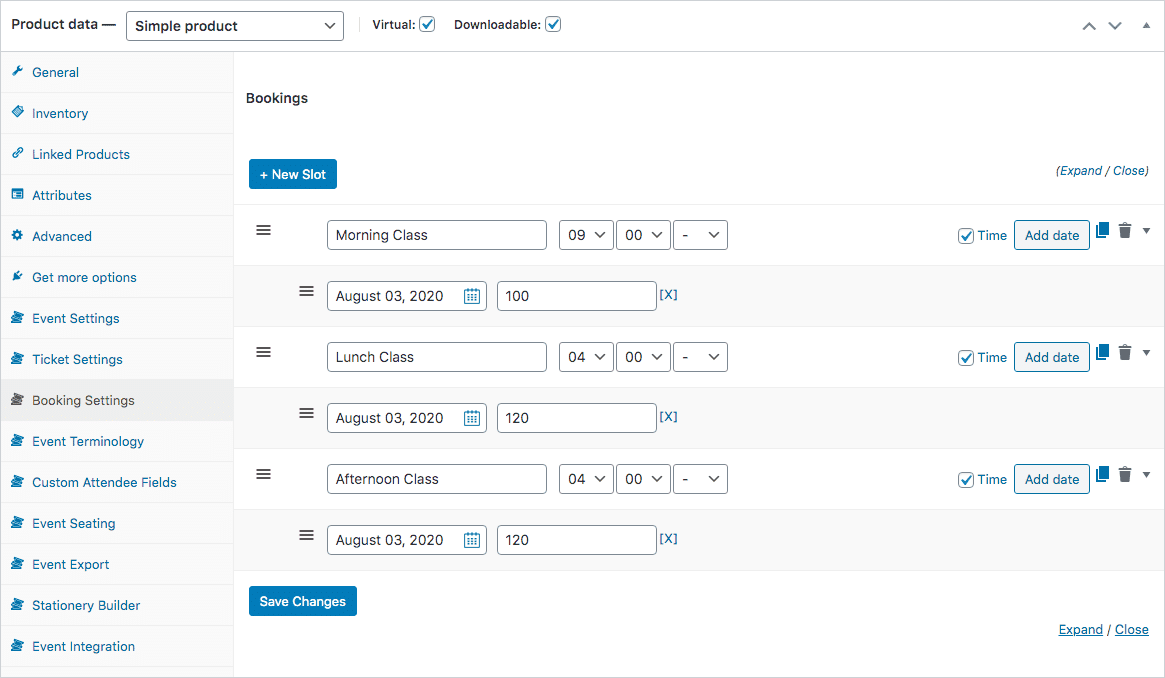Screen dimensions: 1165x678
Task: Click Save Changes
Action: coord(302,601)
